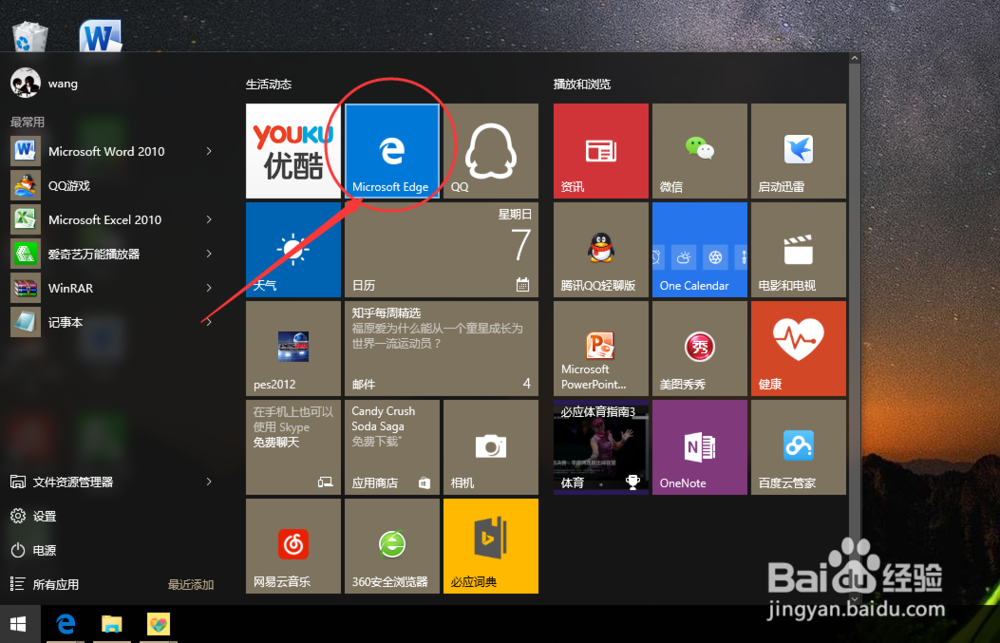
Task: Open the 百度云管家 tile
Action: click(798, 448)
